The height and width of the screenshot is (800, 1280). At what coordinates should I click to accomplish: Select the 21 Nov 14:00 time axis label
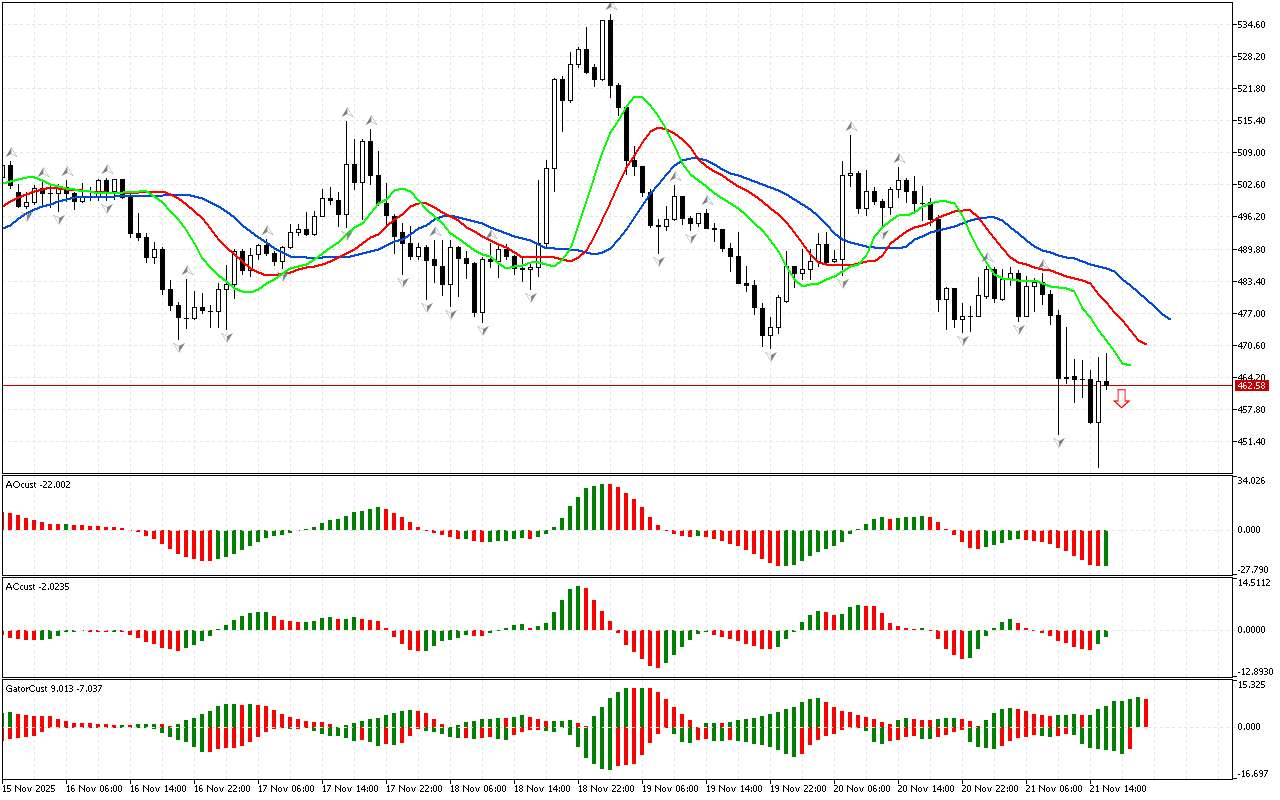1119,788
